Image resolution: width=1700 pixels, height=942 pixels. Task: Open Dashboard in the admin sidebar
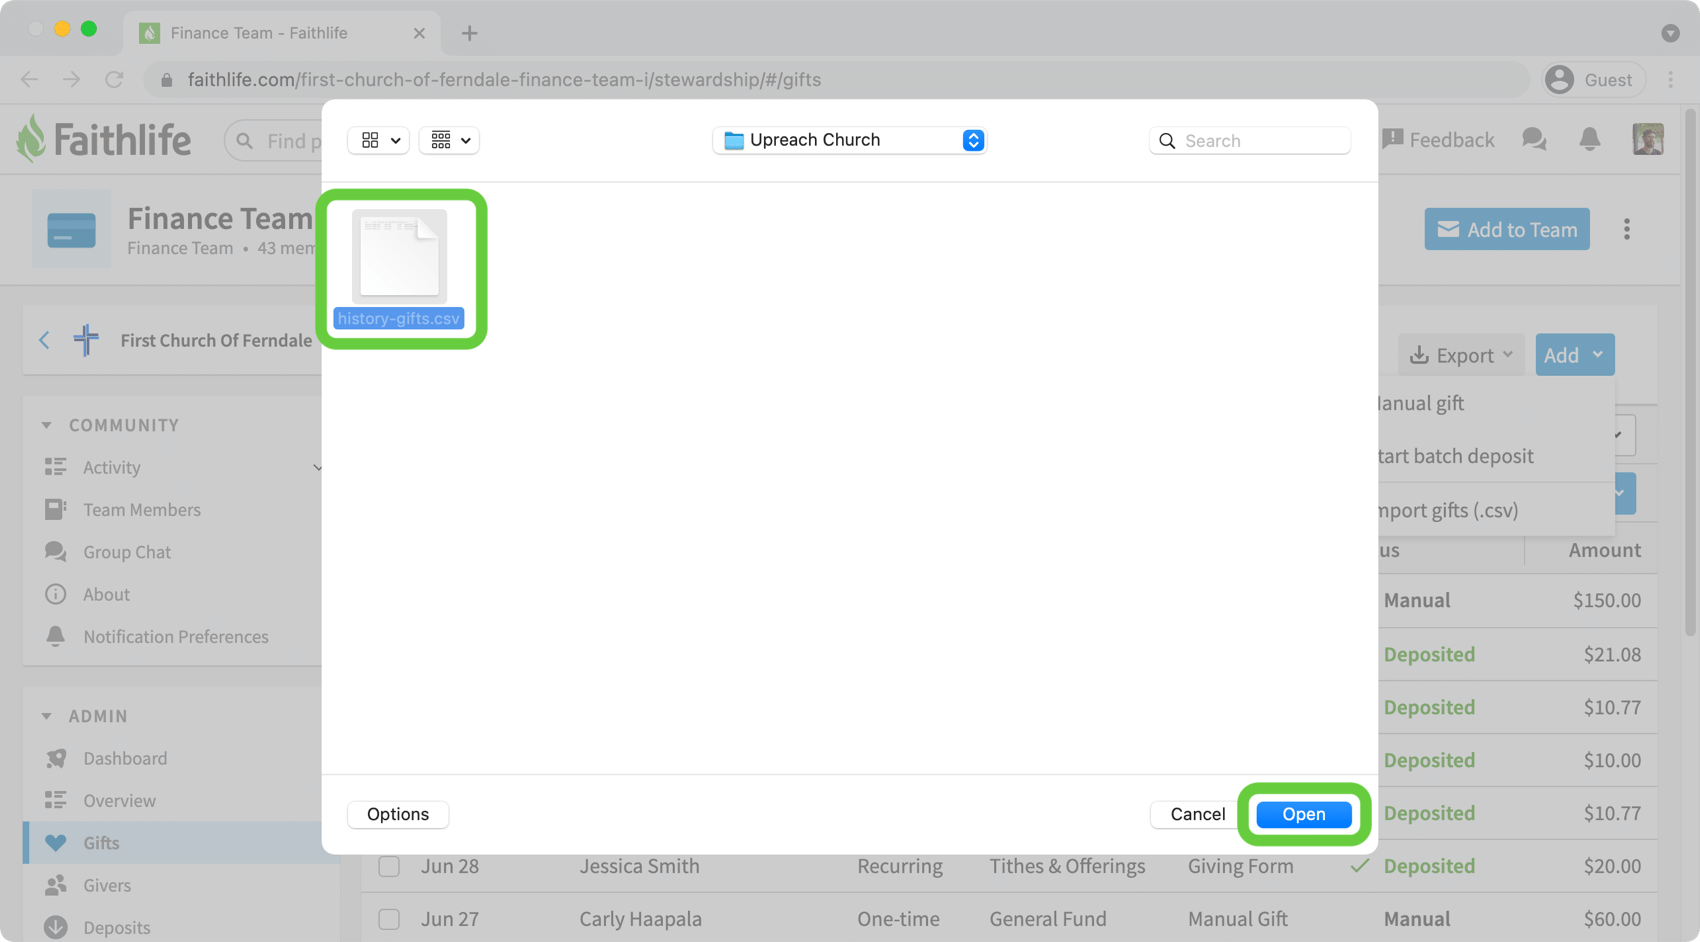coord(125,758)
